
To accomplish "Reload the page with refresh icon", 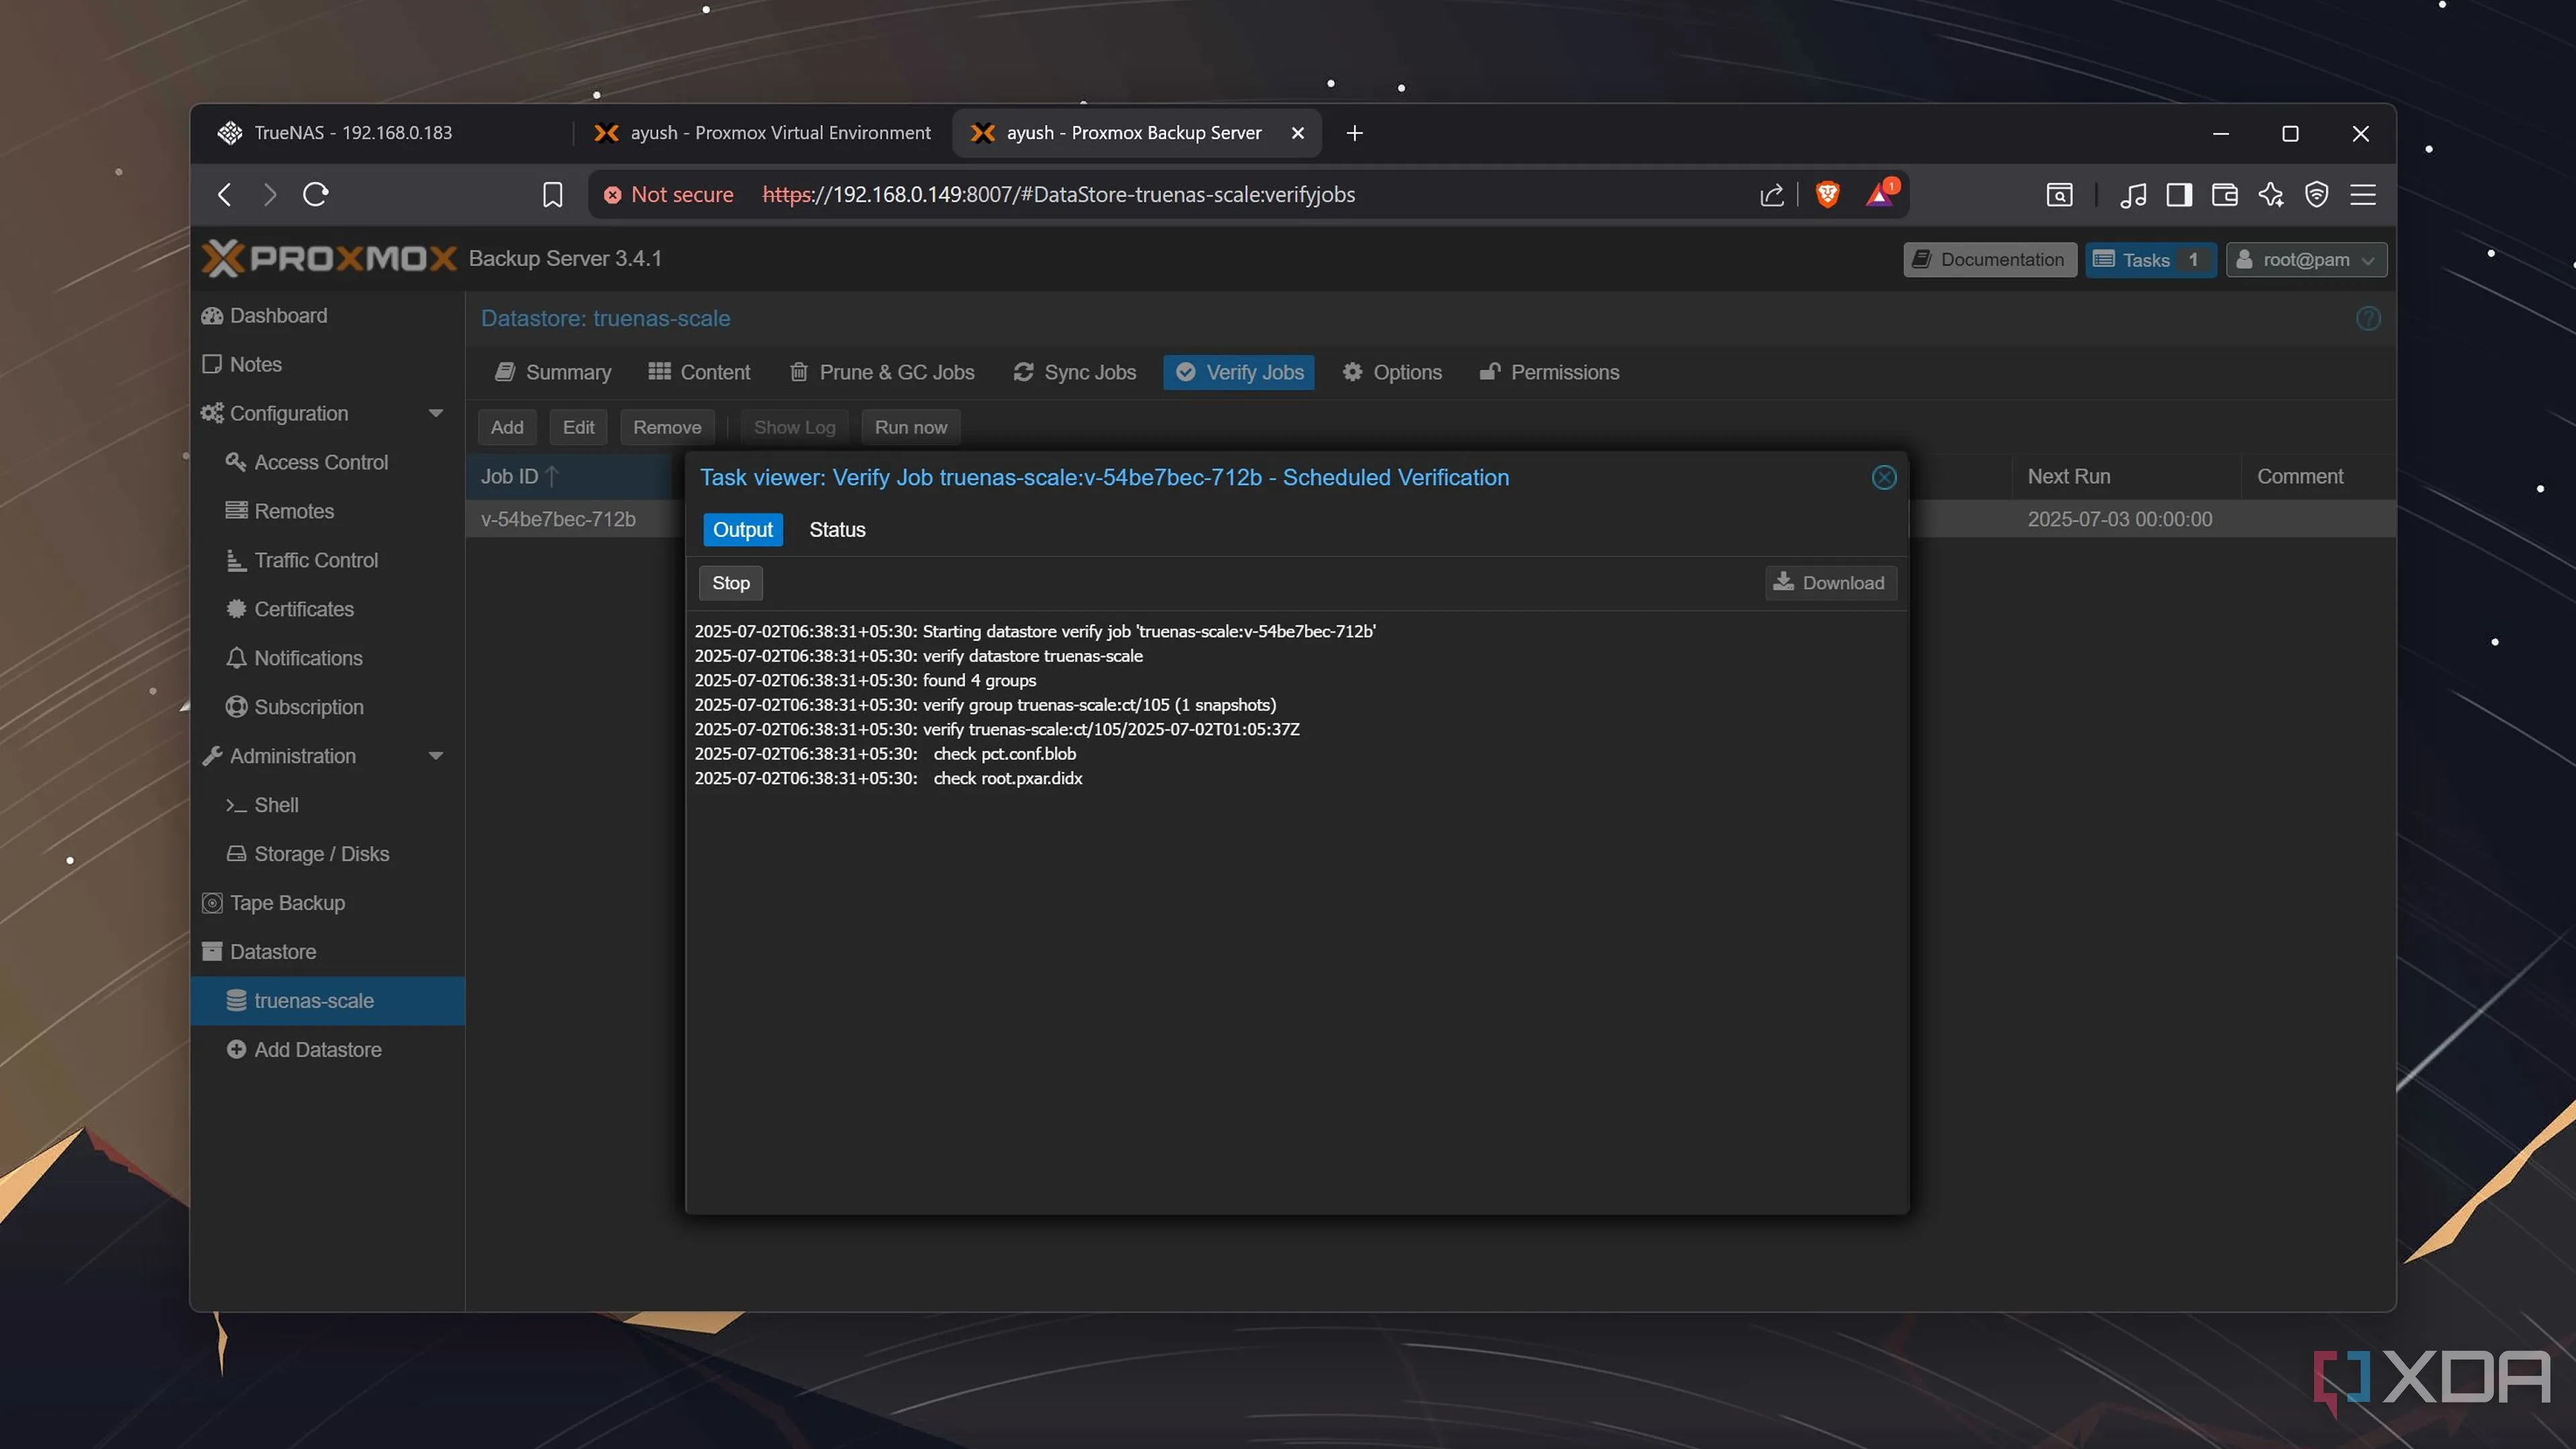I will pos(316,194).
